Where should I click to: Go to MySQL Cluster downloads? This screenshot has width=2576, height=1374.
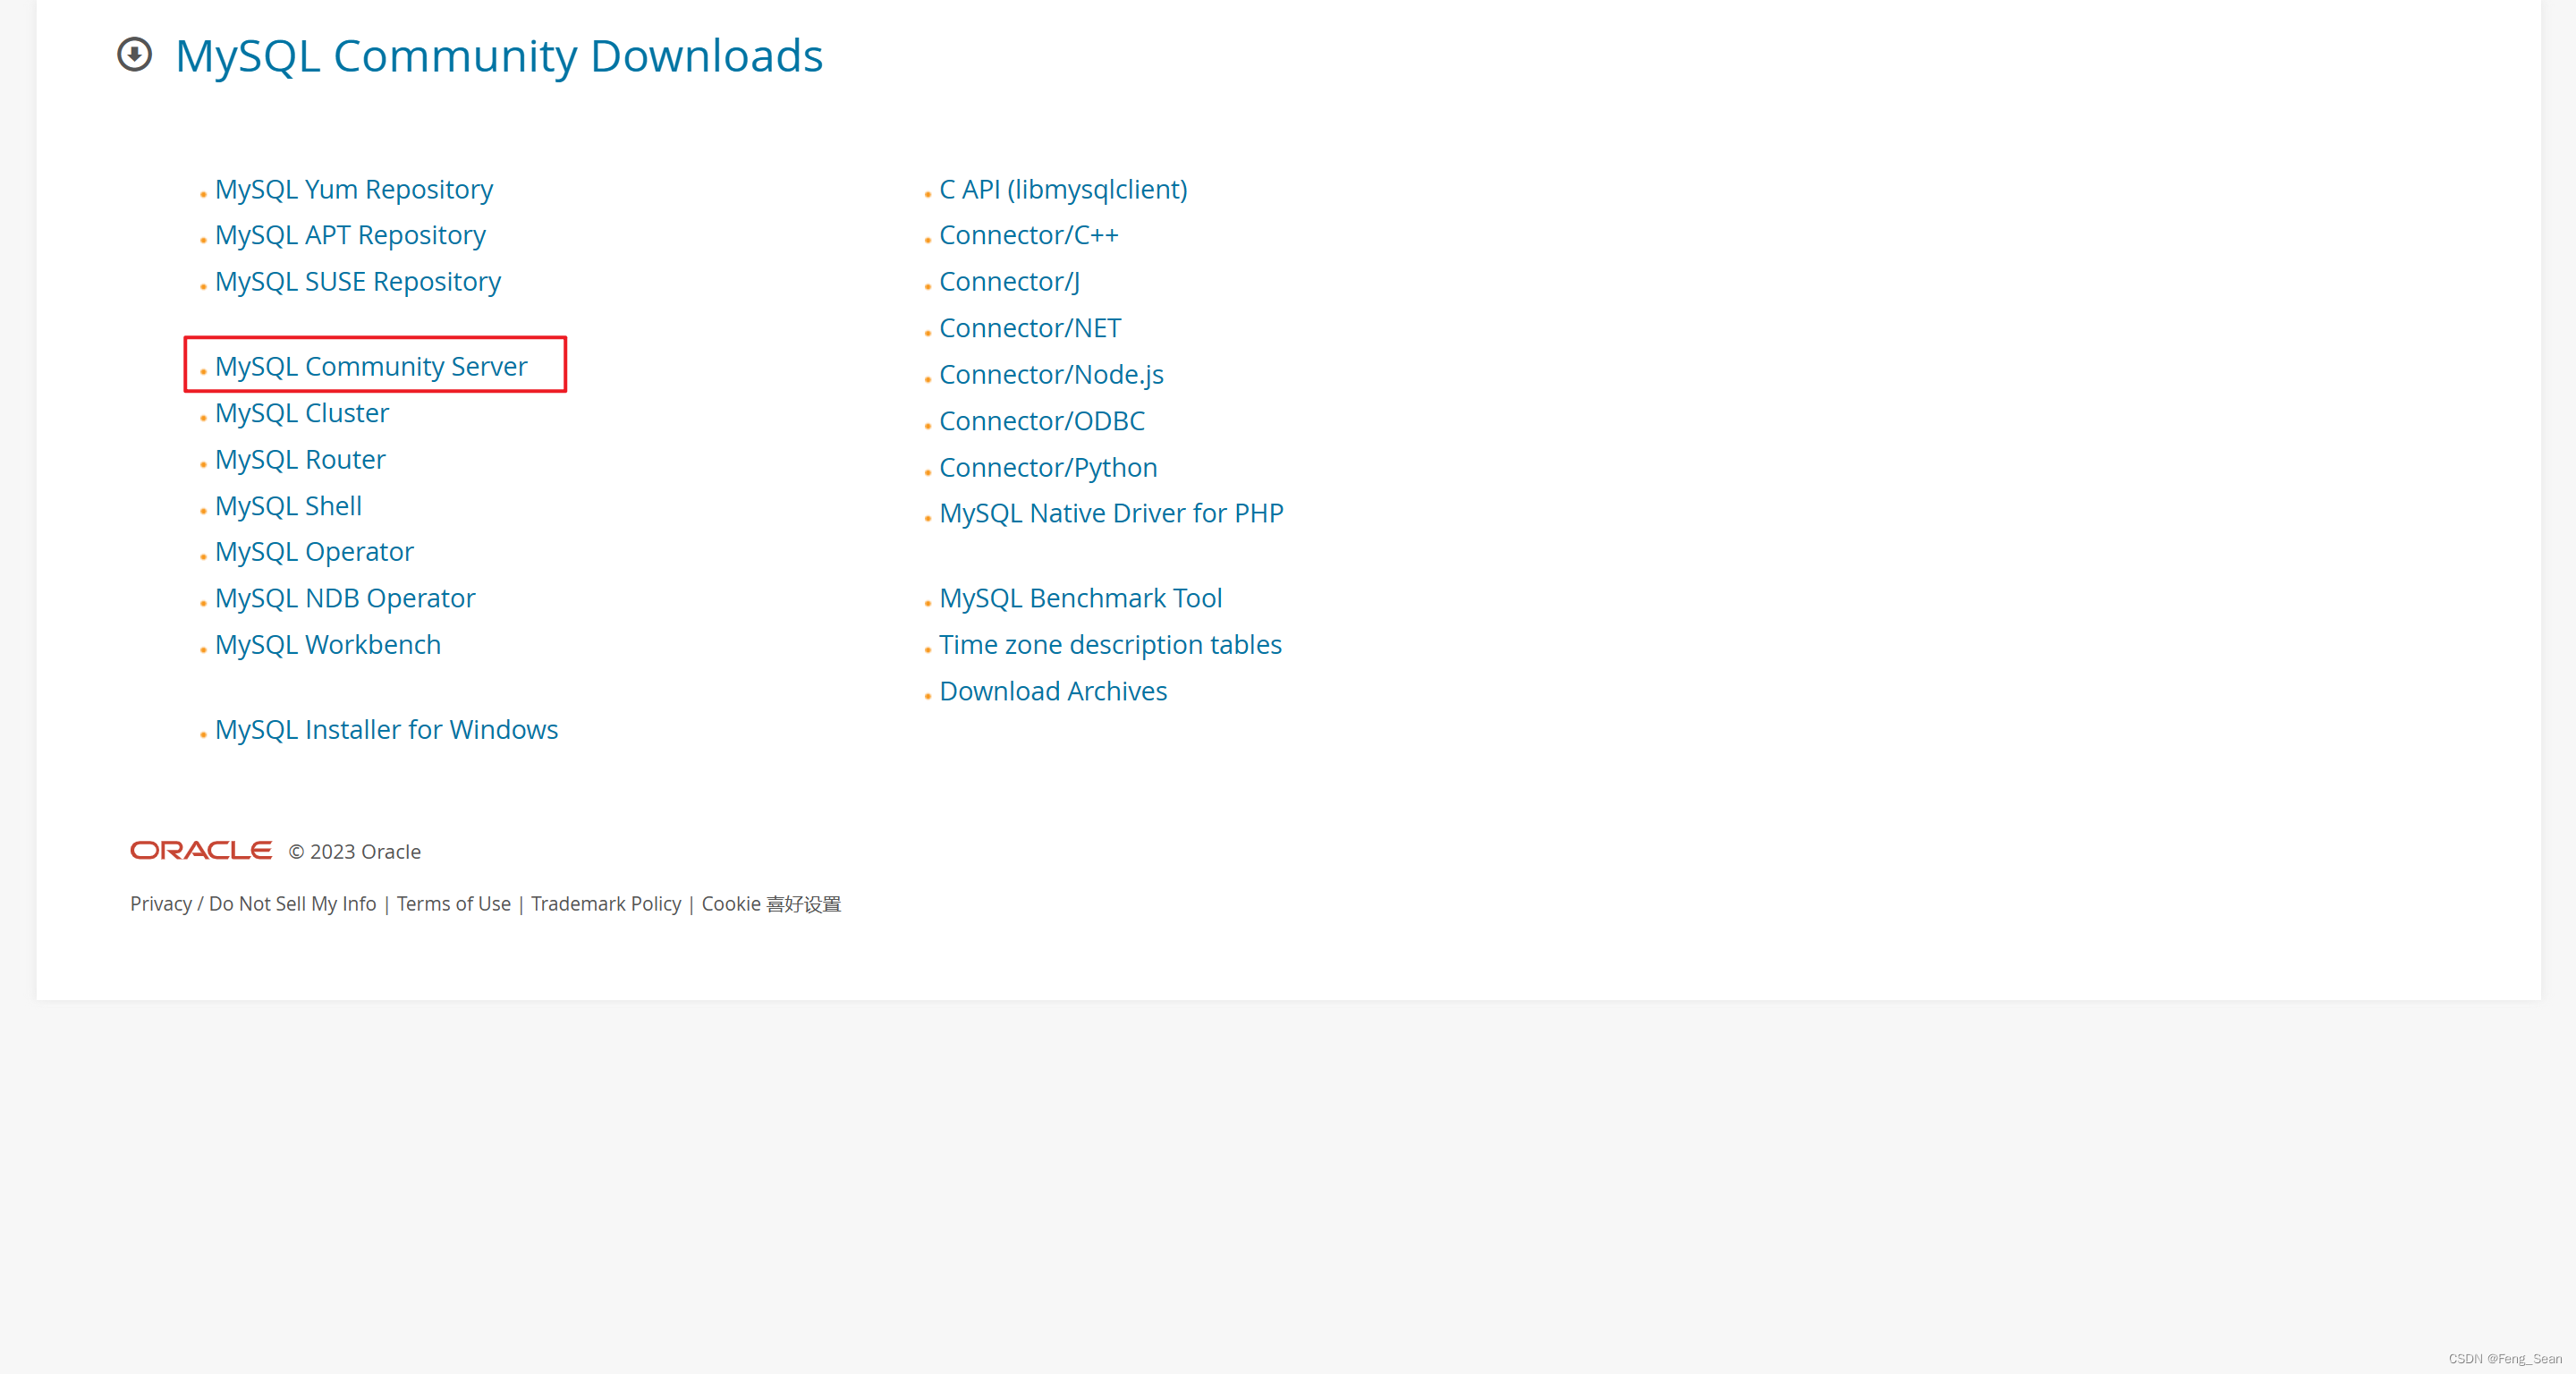pyautogui.click(x=302, y=413)
